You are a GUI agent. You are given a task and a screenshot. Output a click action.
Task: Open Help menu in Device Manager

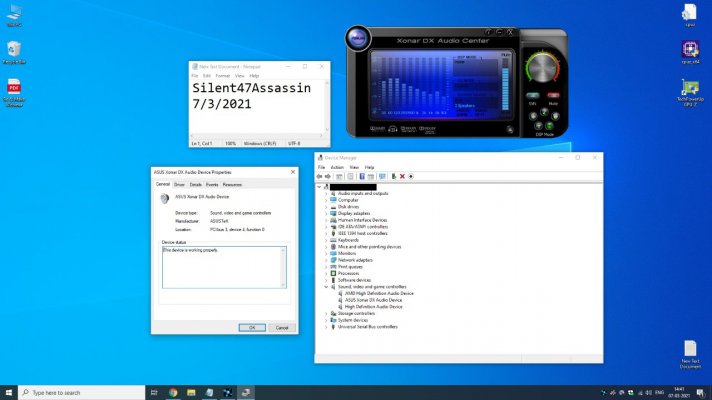click(x=370, y=168)
